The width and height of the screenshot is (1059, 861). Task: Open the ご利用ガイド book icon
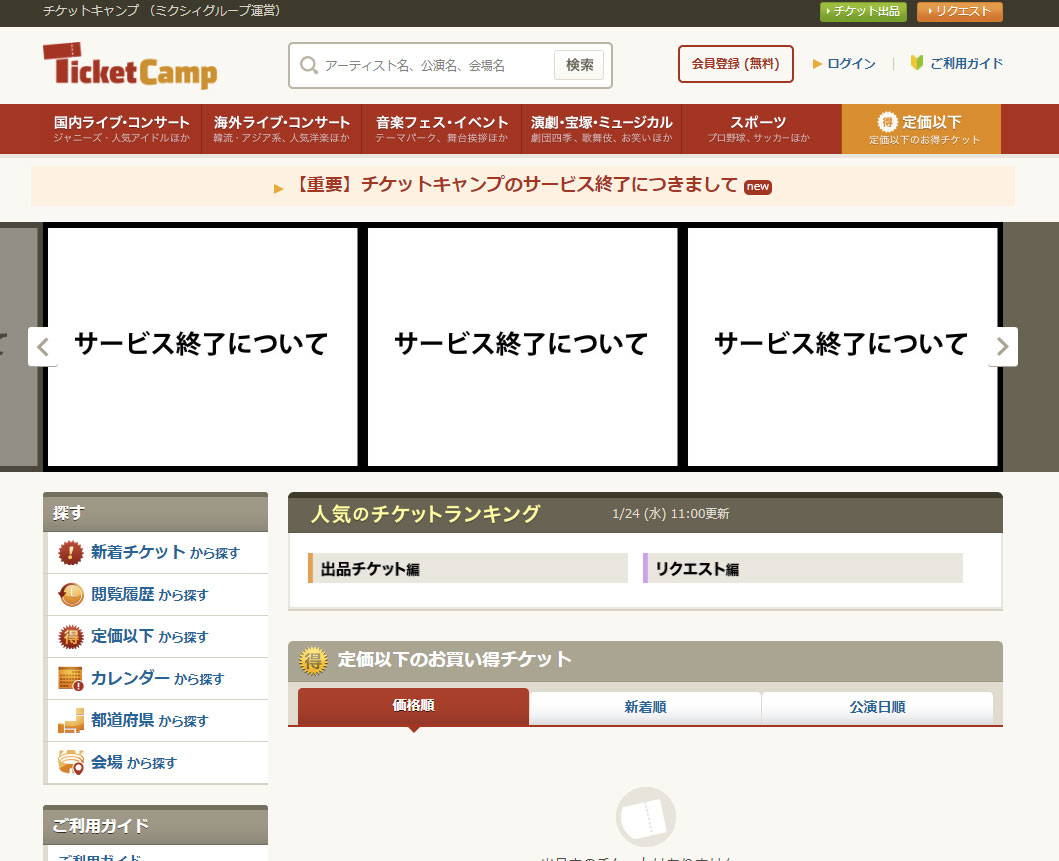click(916, 62)
